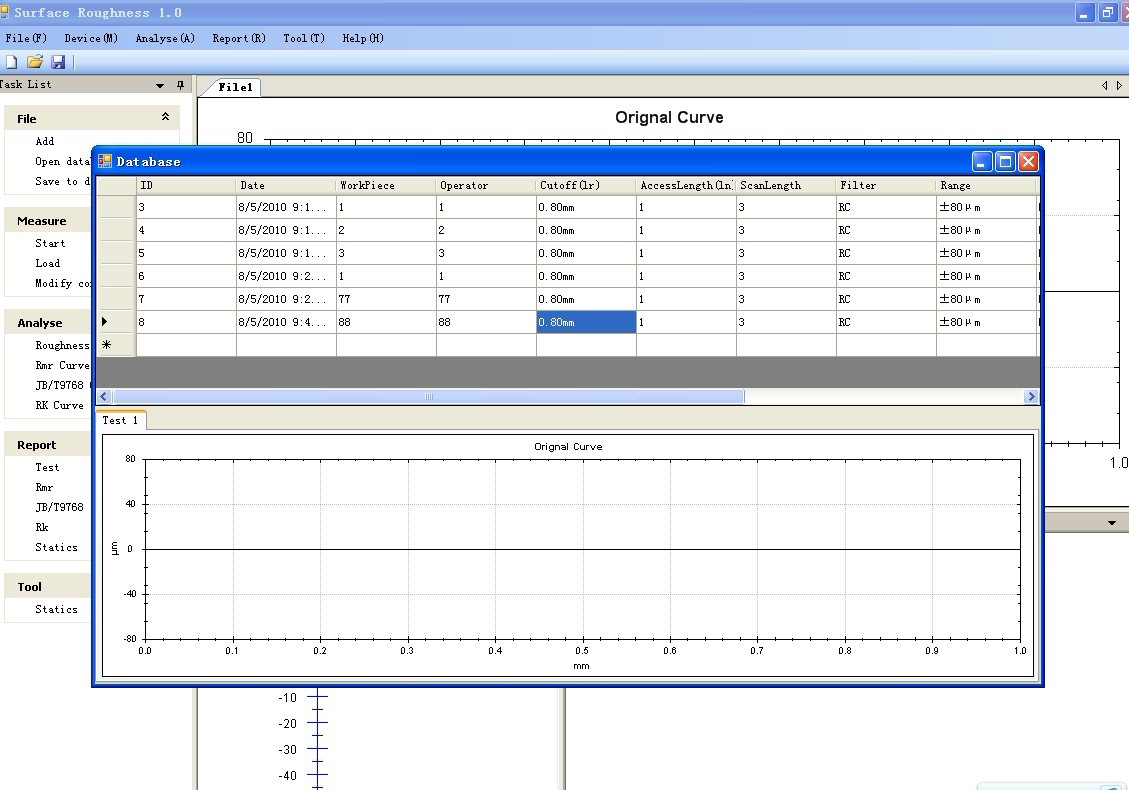
Task: Click the database horizontal scrollbar thumb
Action: 428,397
